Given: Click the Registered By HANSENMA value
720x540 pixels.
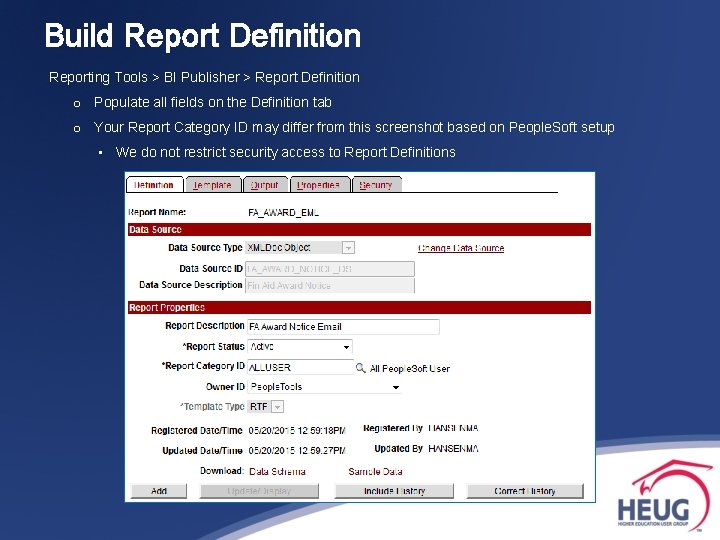Looking at the screenshot, I should 453,428.
